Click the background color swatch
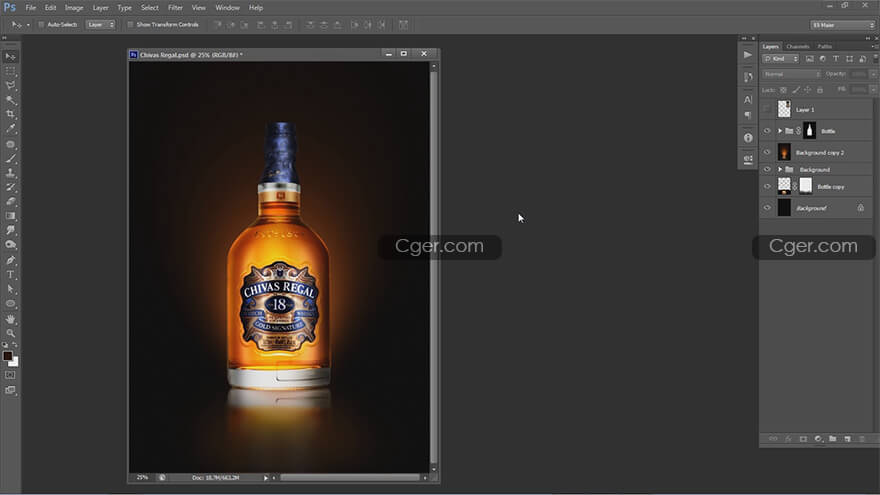 [x=15, y=363]
